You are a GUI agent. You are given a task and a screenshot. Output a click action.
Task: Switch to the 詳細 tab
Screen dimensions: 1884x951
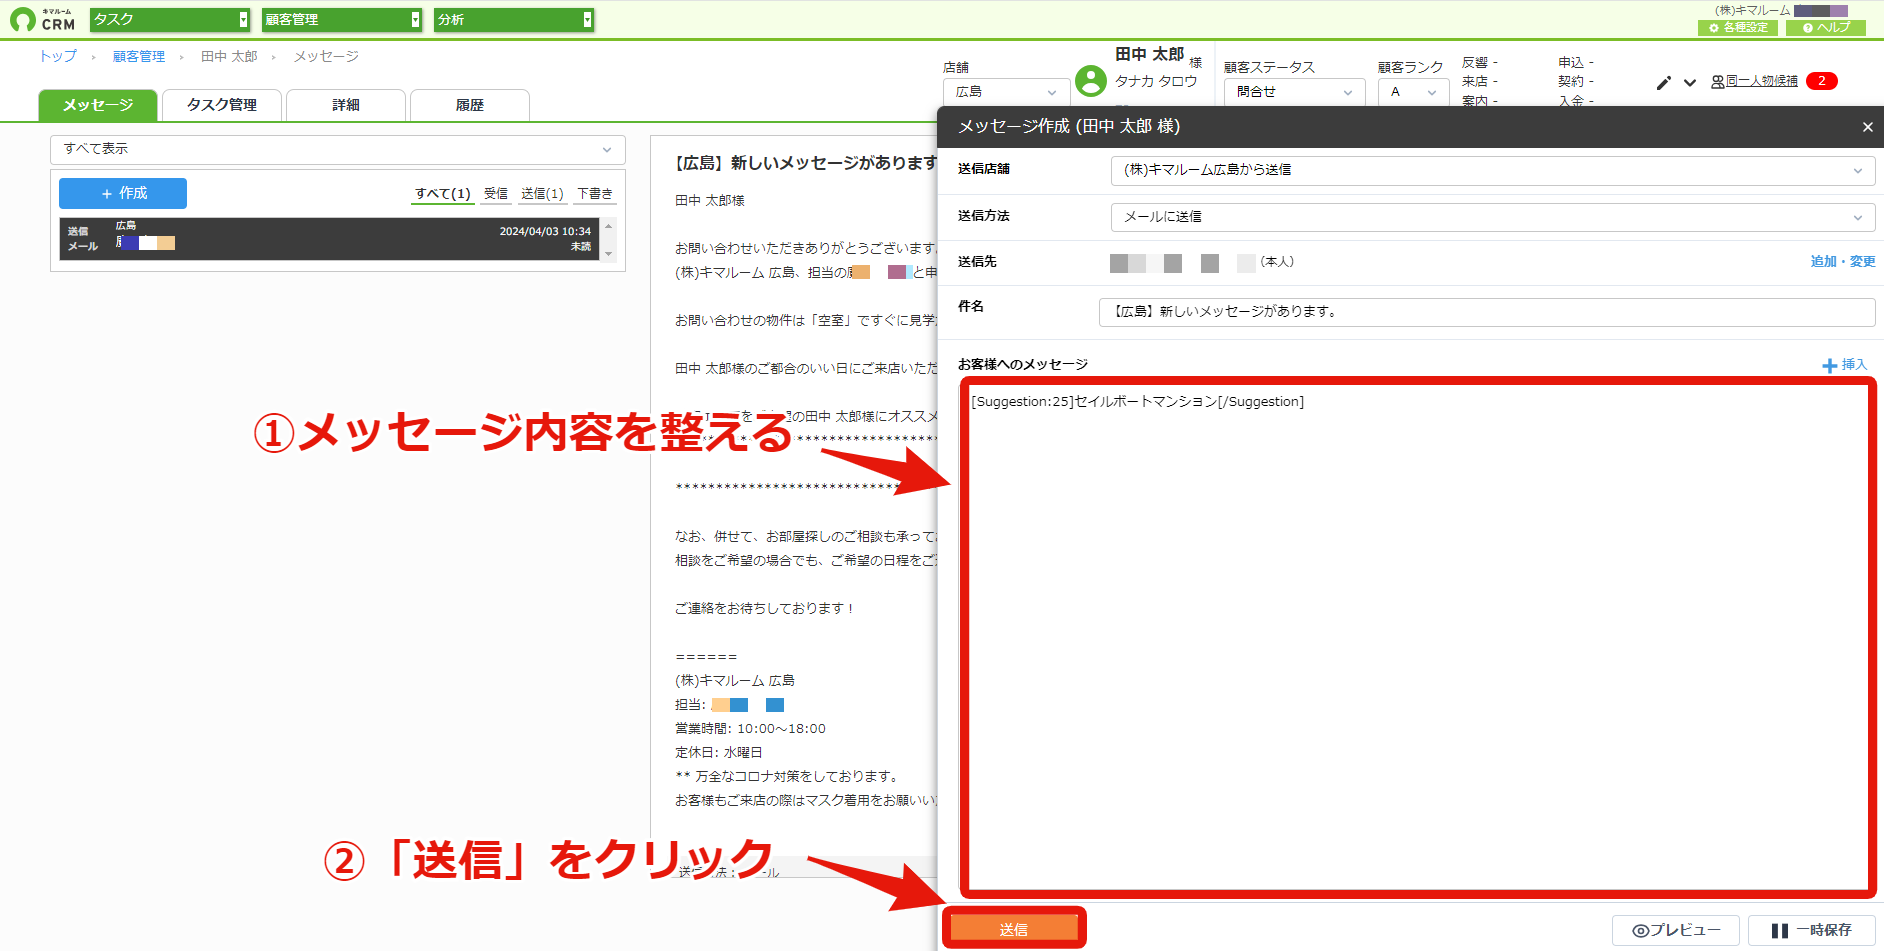[346, 105]
